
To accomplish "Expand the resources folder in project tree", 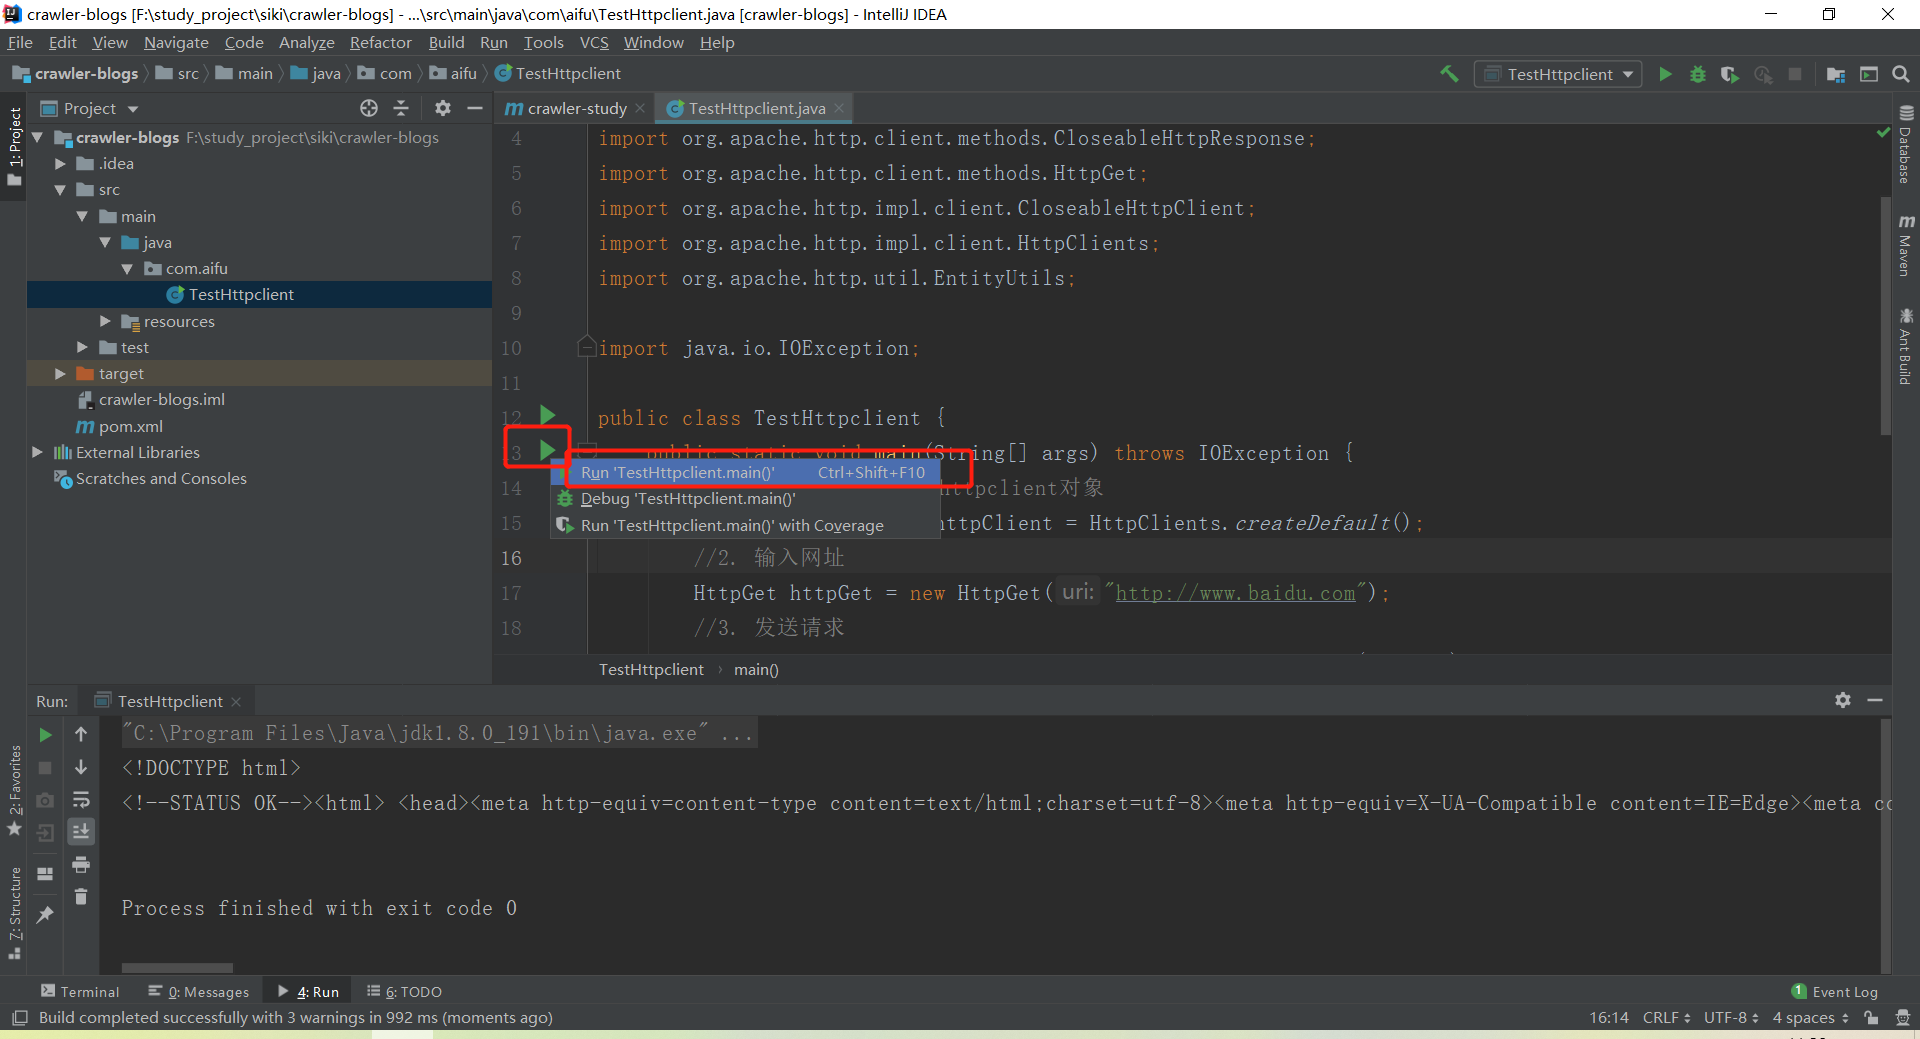I will [105, 321].
